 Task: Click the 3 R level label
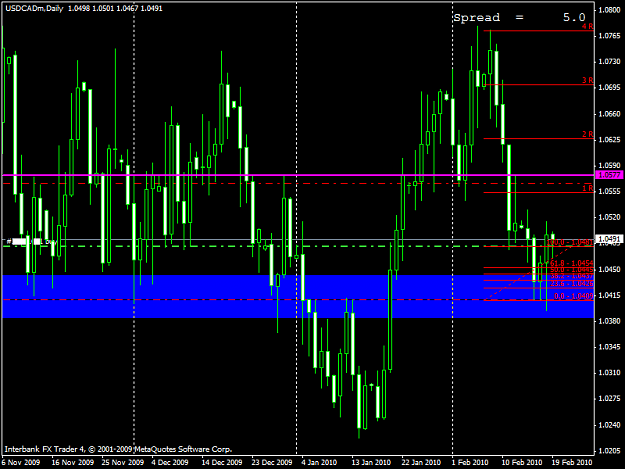[x=588, y=80]
